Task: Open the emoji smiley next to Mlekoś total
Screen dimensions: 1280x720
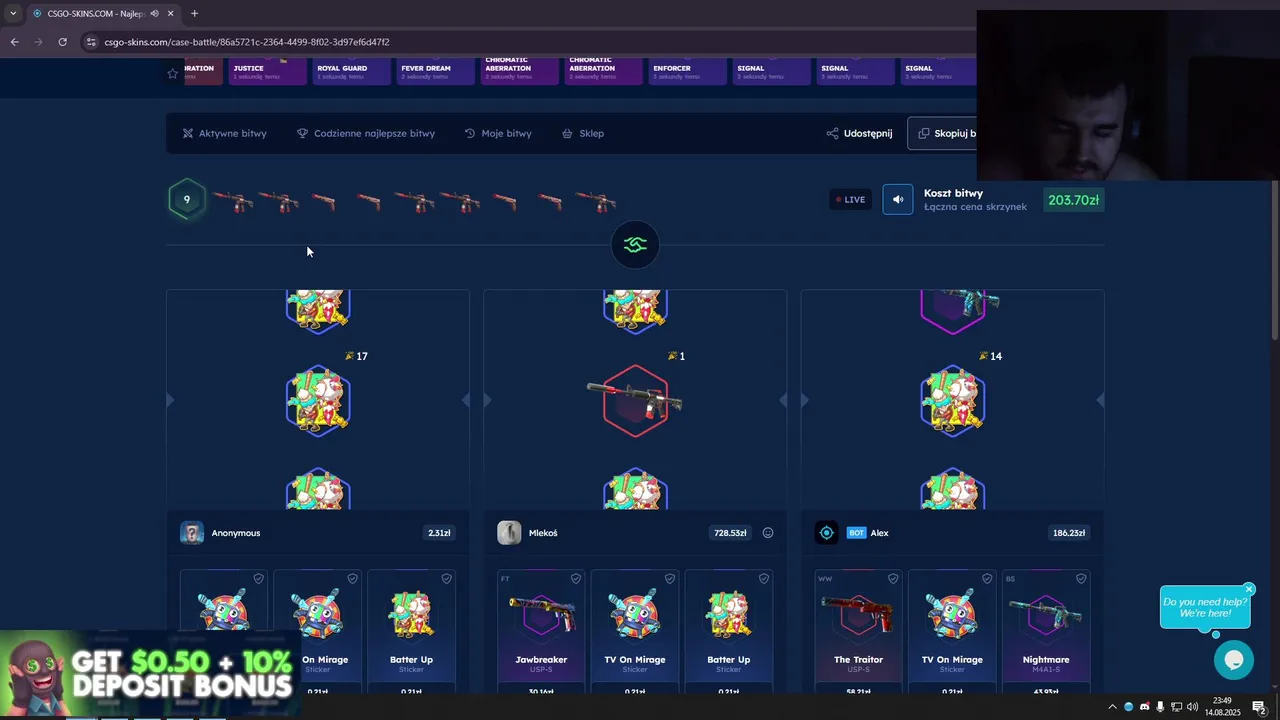Action: (768, 533)
